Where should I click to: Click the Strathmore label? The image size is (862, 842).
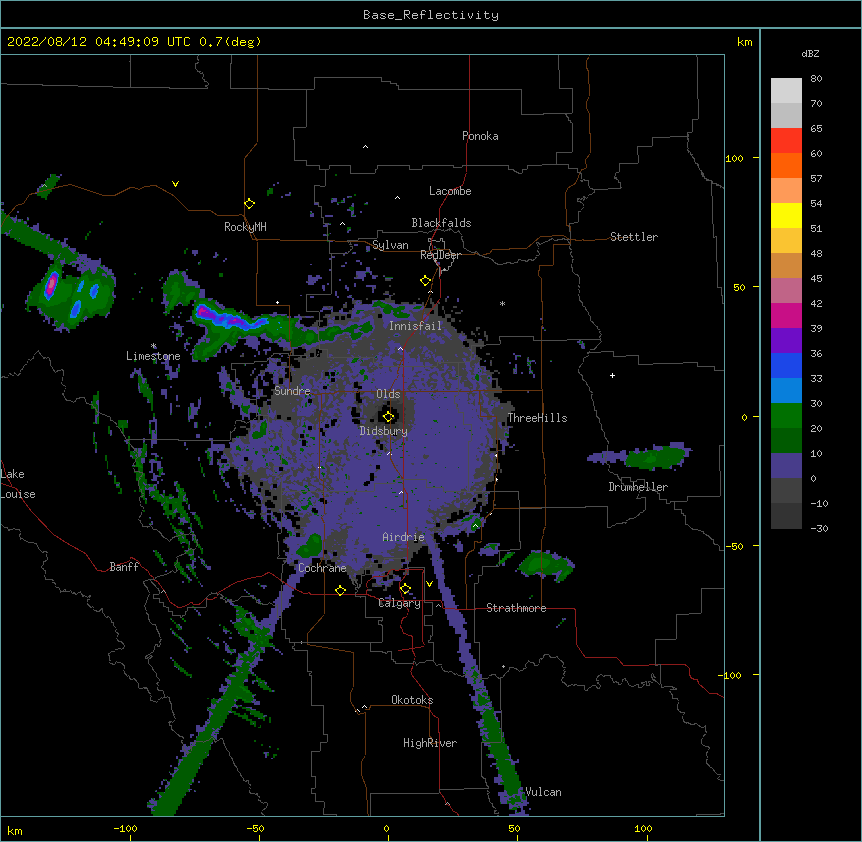[516, 608]
